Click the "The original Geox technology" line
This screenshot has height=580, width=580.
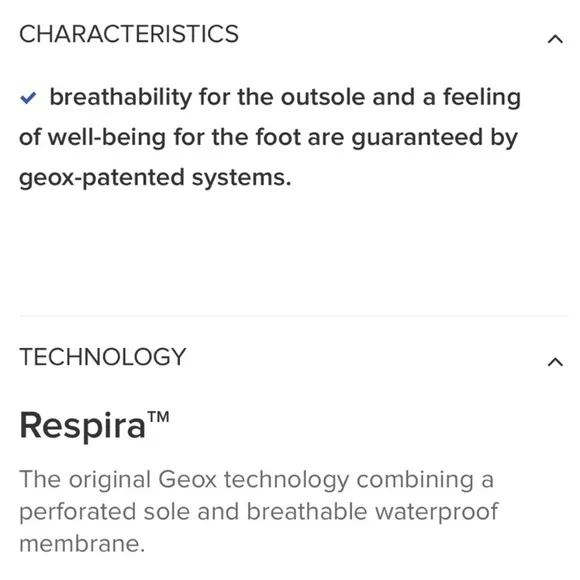coord(256,480)
